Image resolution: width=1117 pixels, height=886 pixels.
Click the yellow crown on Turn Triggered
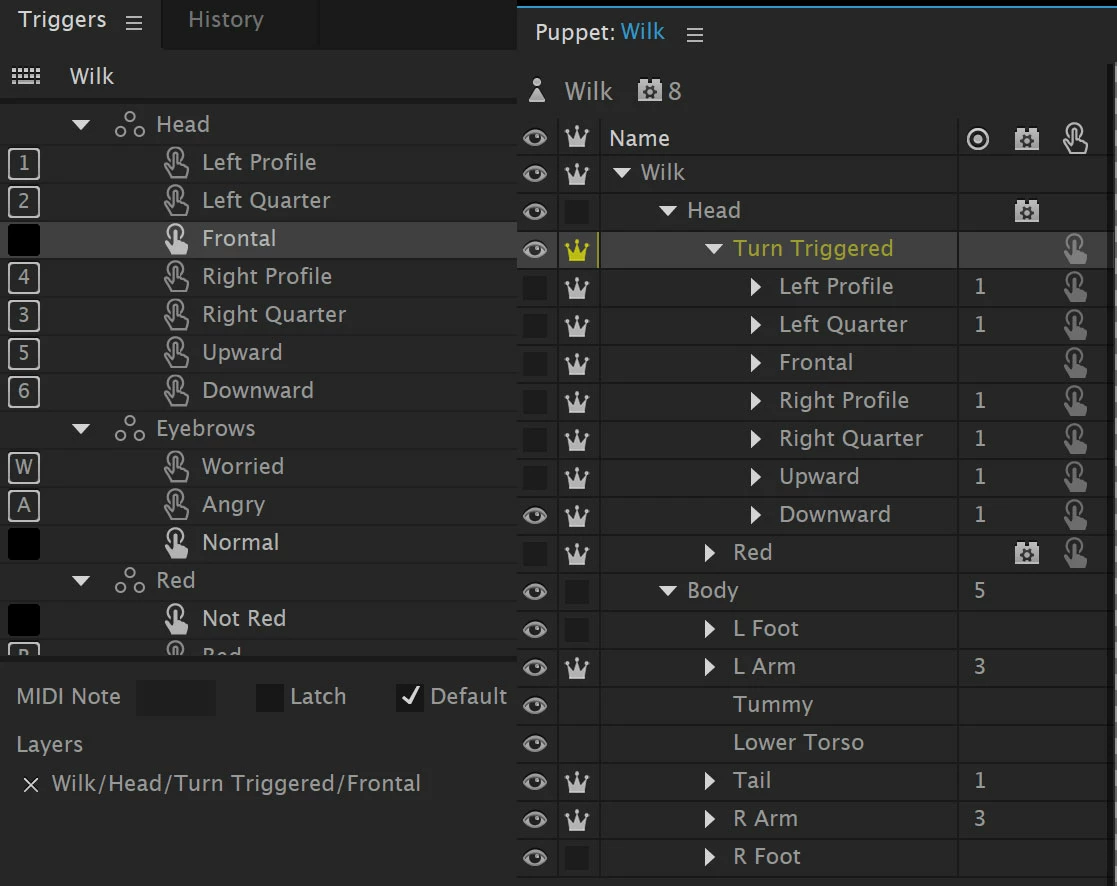[577, 249]
